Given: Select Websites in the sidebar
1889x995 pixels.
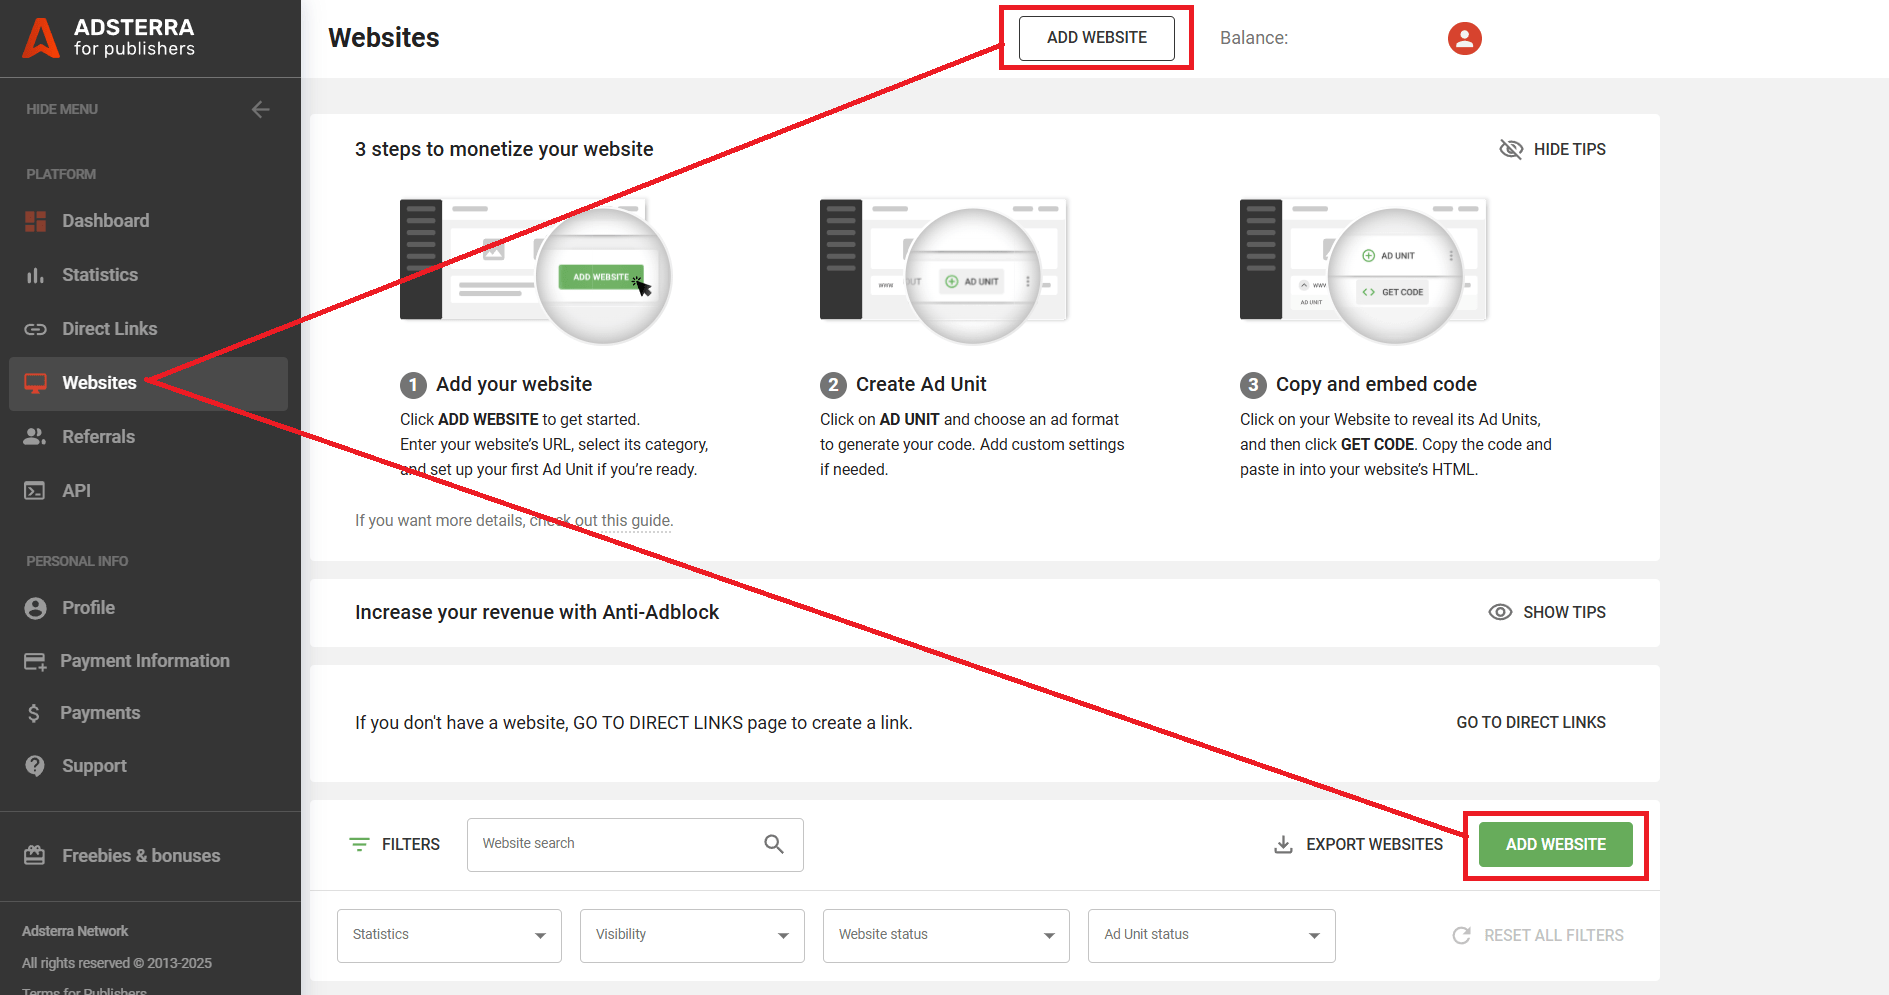Looking at the screenshot, I should pos(149,384).
